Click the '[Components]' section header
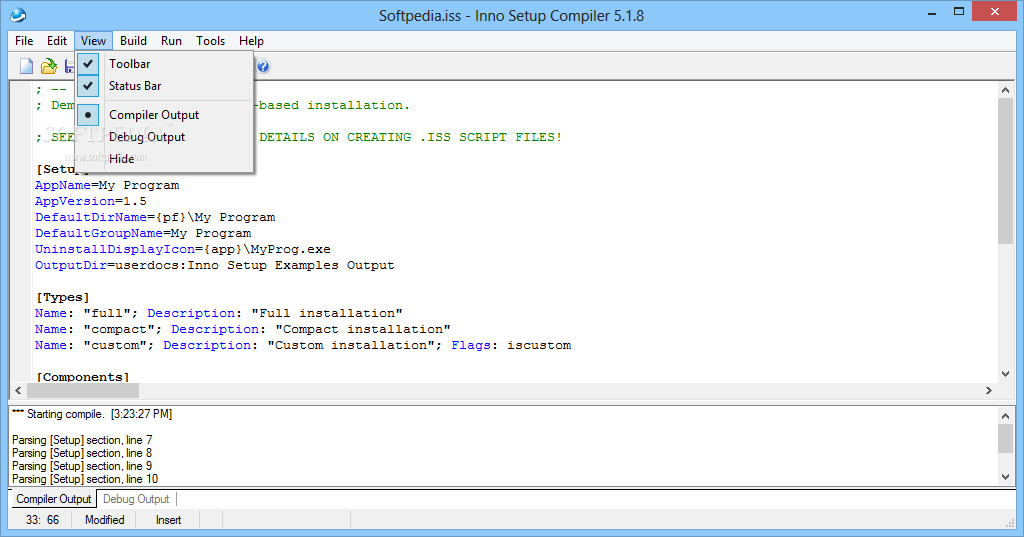Viewport: 1024px width, 537px height. (x=83, y=377)
